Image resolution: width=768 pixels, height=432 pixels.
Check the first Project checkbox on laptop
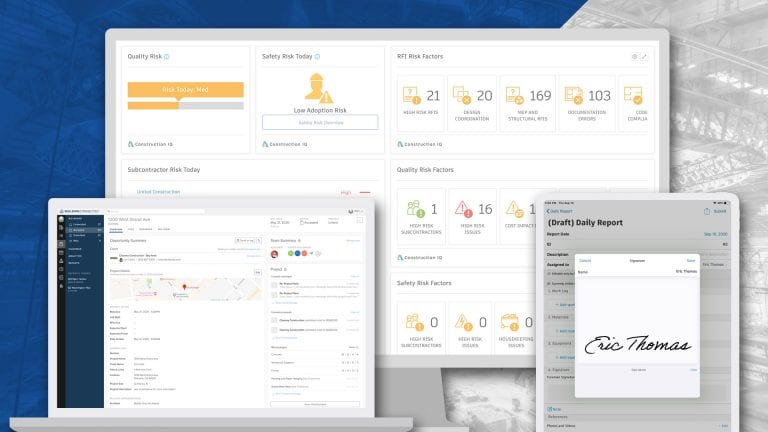[274, 285]
